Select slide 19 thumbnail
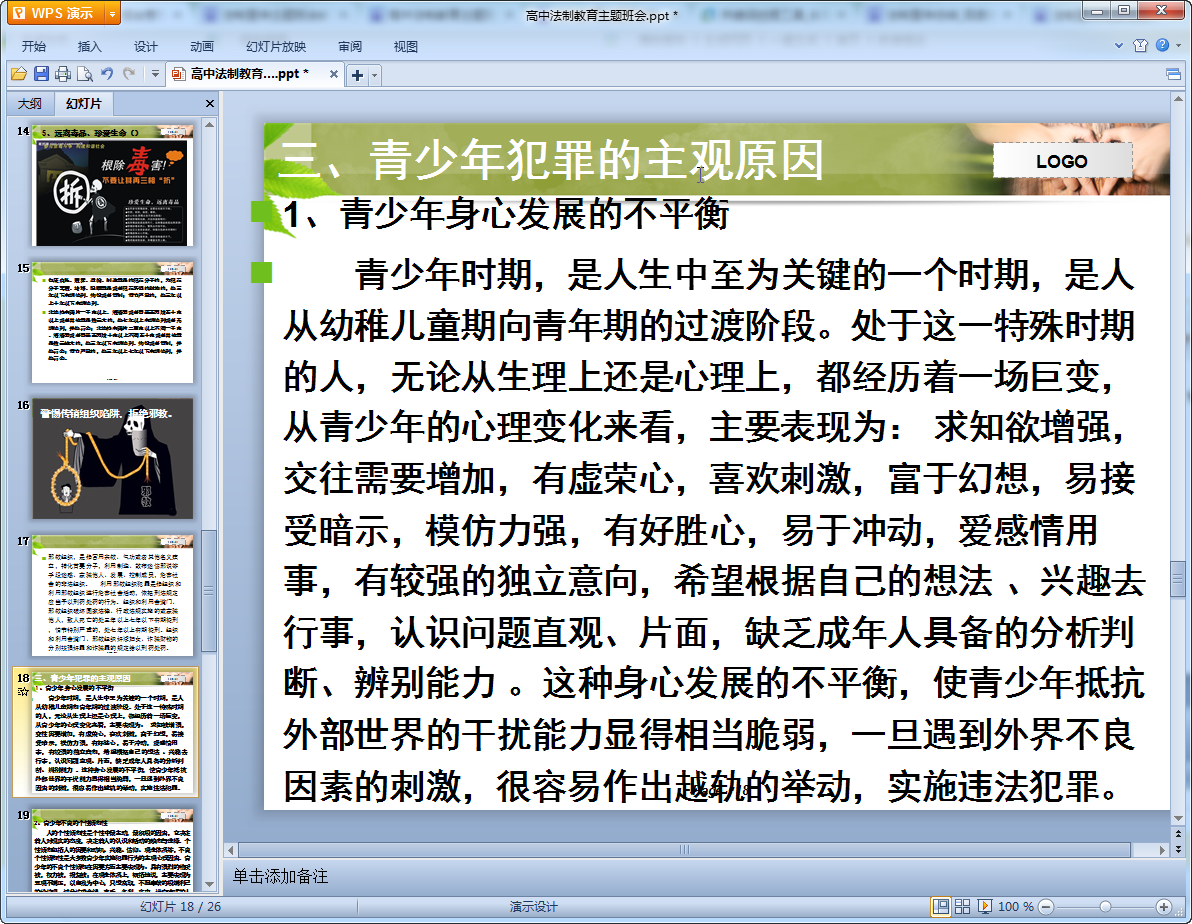Image resolution: width=1192 pixels, height=924 pixels. pyautogui.click(x=113, y=849)
